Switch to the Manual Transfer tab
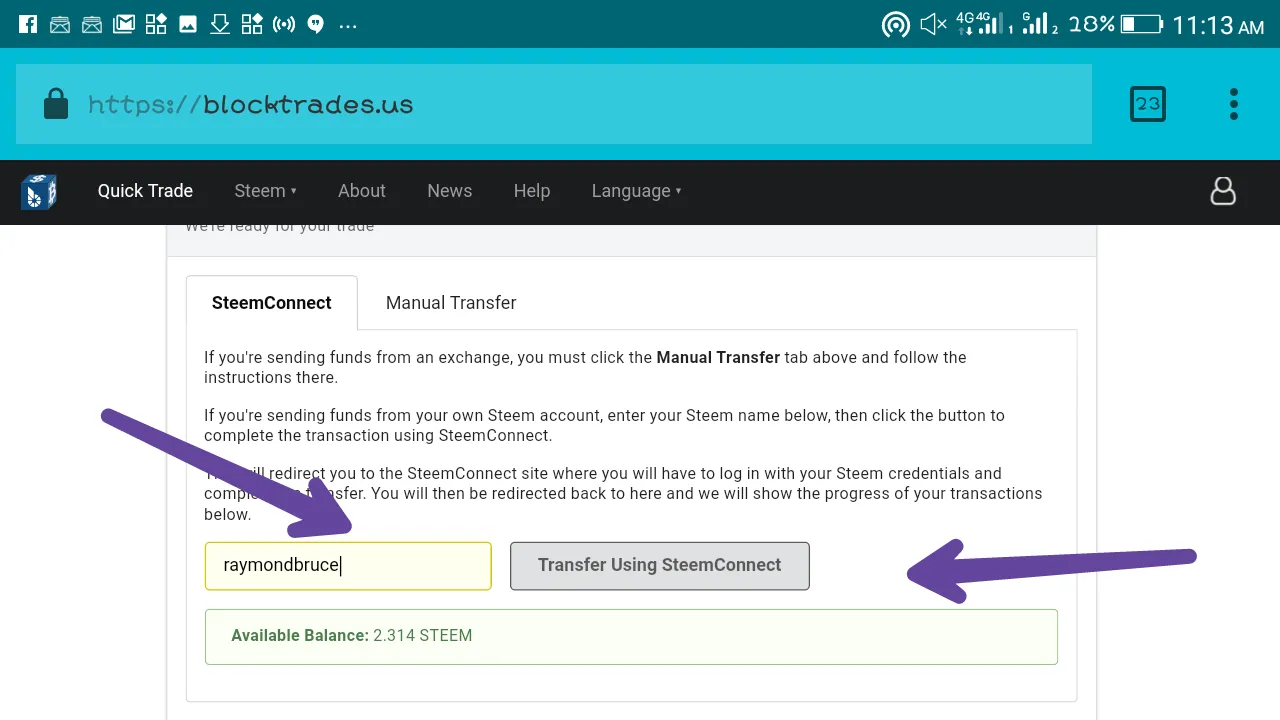Screen dimensions: 1280x720 451,302
